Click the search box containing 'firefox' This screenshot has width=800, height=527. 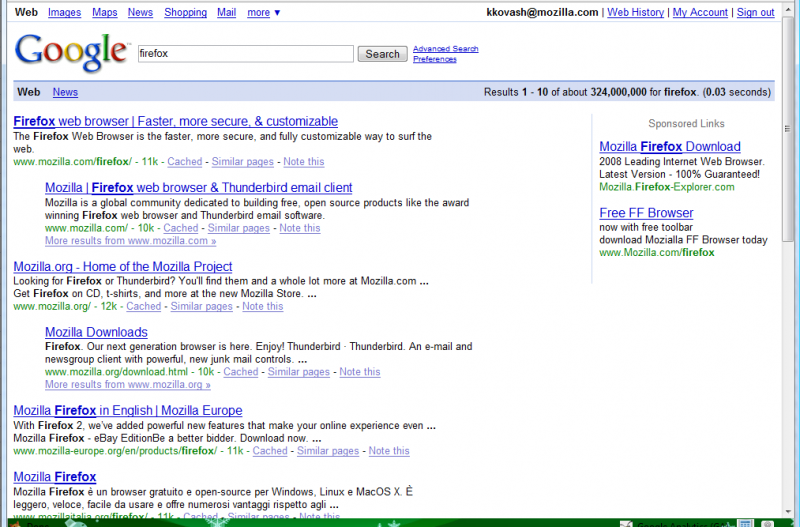245,53
